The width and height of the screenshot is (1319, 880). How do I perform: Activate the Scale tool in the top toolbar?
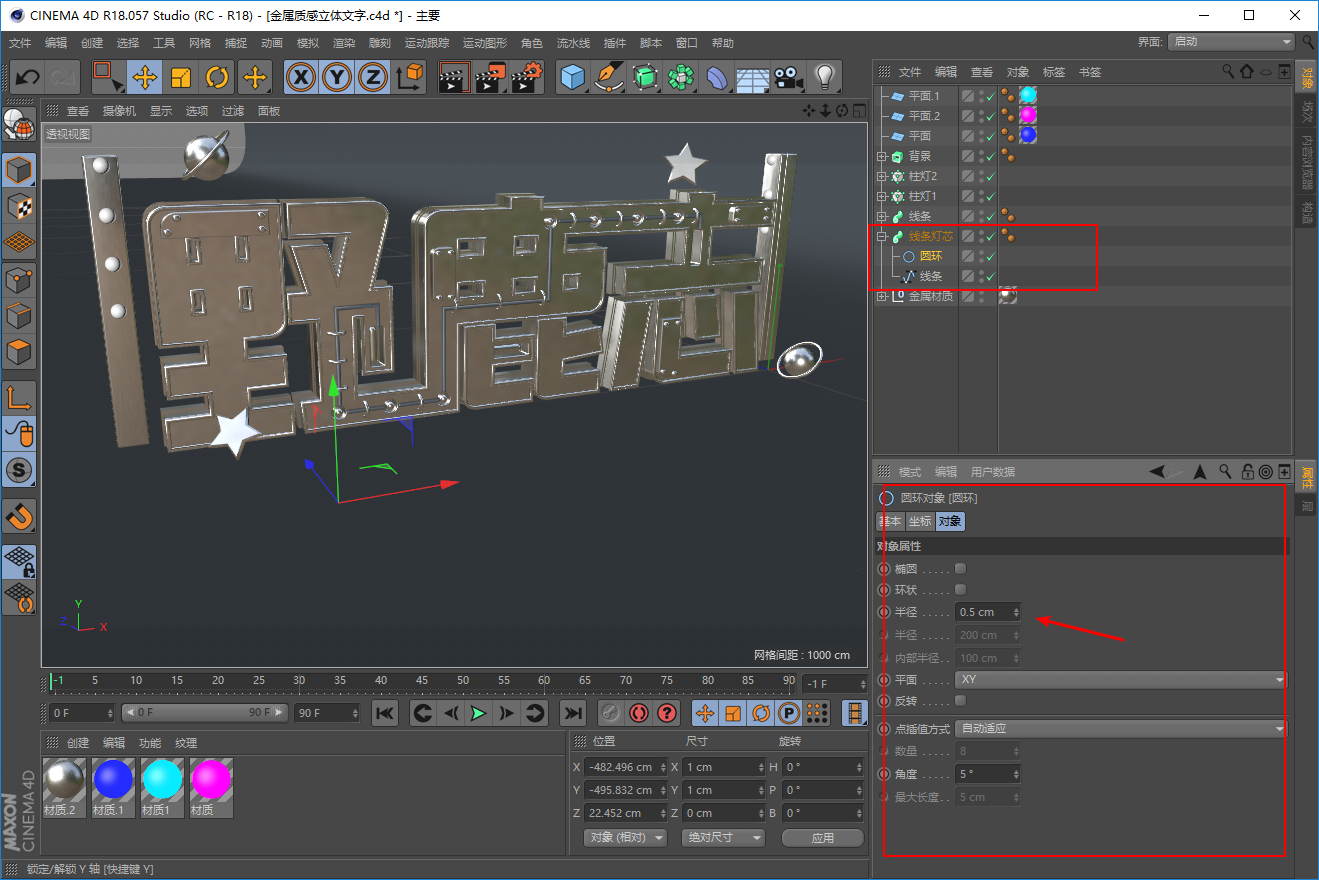pyautogui.click(x=181, y=77)
